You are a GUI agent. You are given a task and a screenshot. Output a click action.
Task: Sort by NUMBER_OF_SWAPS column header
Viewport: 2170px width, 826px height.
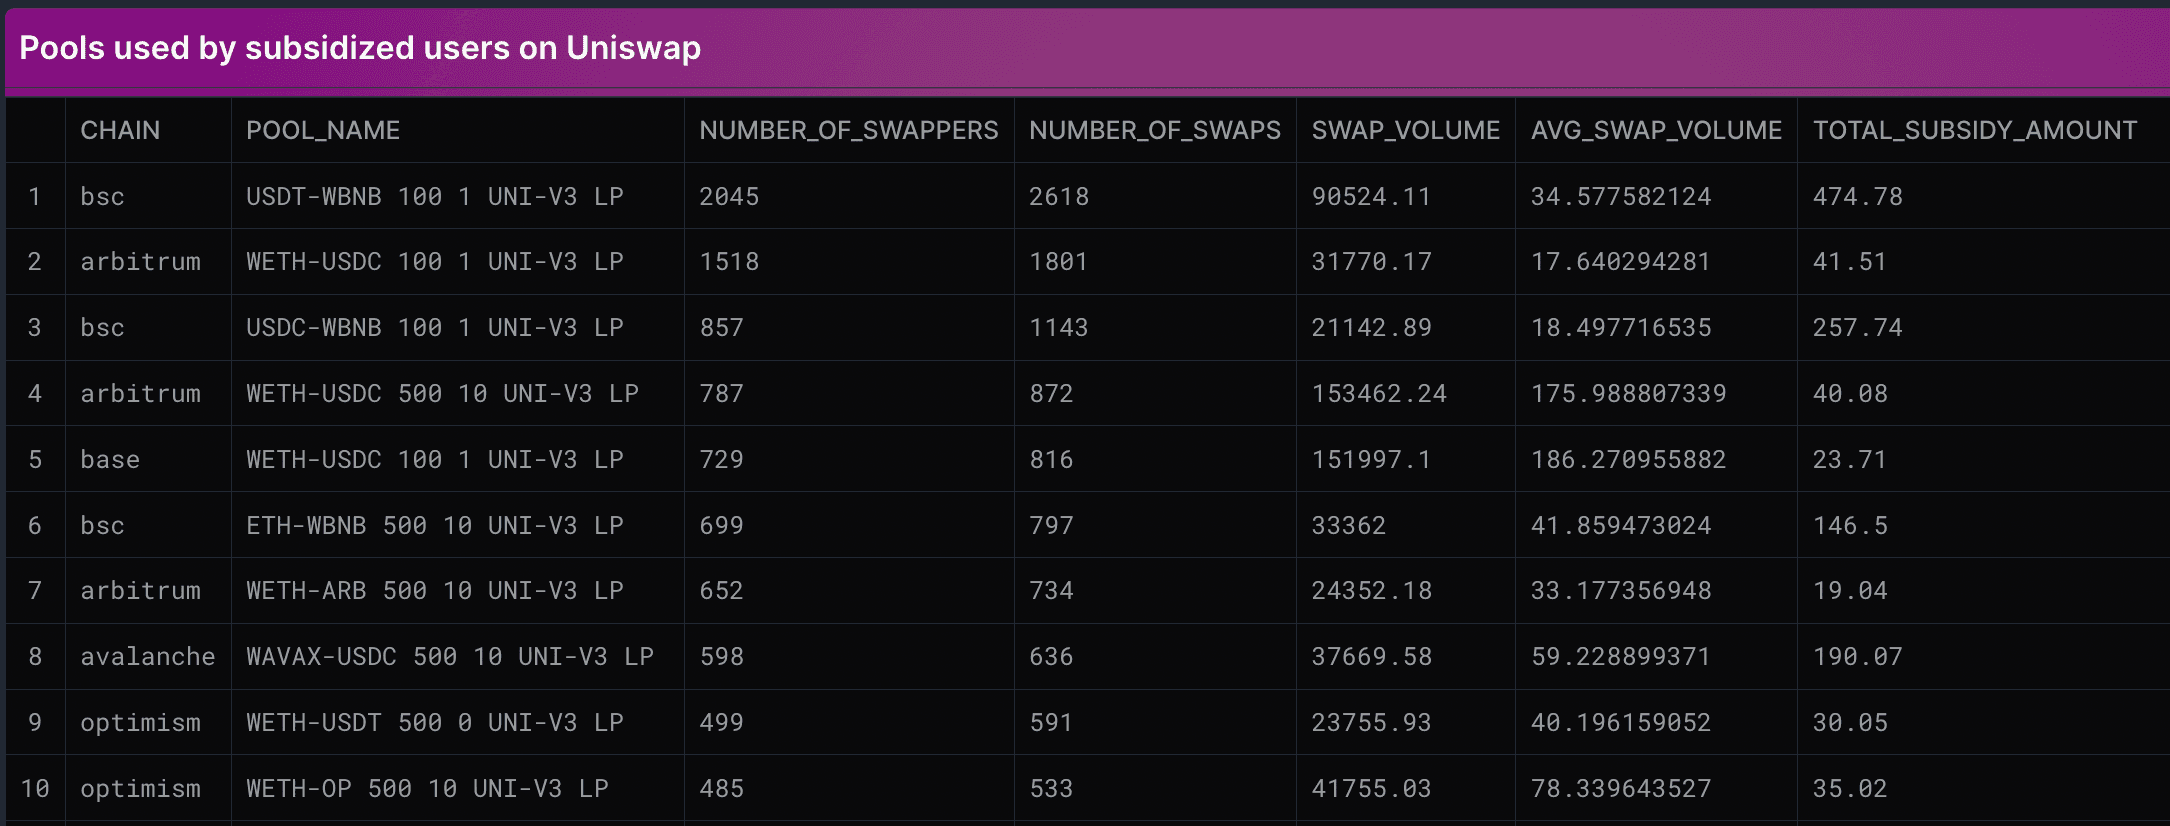[x=1154, y=130]
